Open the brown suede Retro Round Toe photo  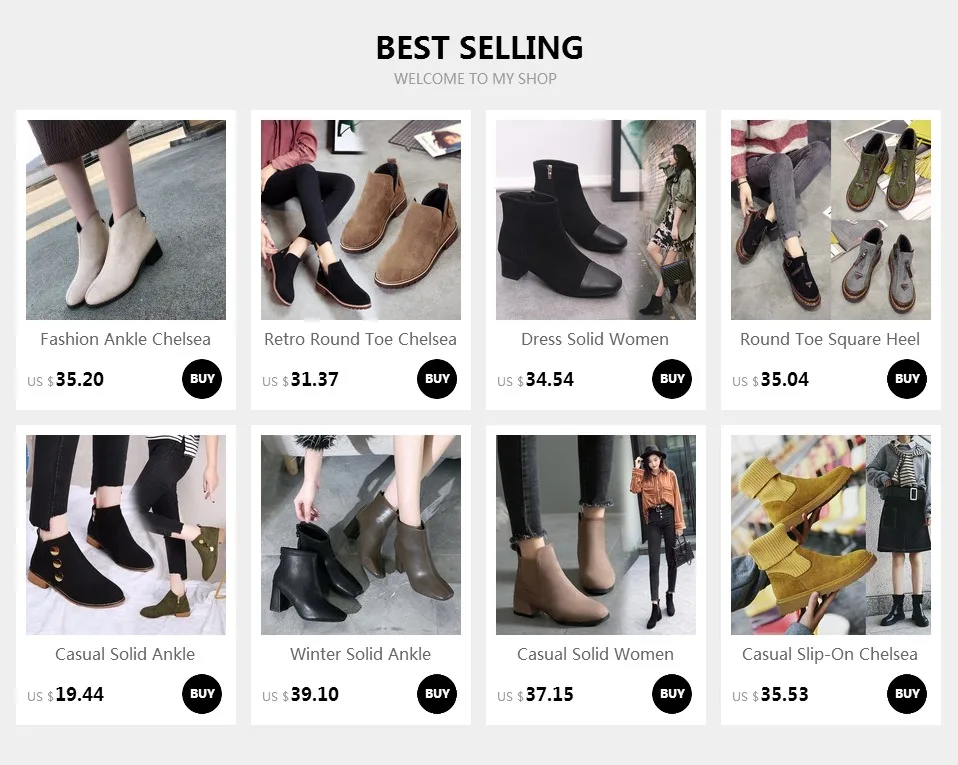[361, 220]
